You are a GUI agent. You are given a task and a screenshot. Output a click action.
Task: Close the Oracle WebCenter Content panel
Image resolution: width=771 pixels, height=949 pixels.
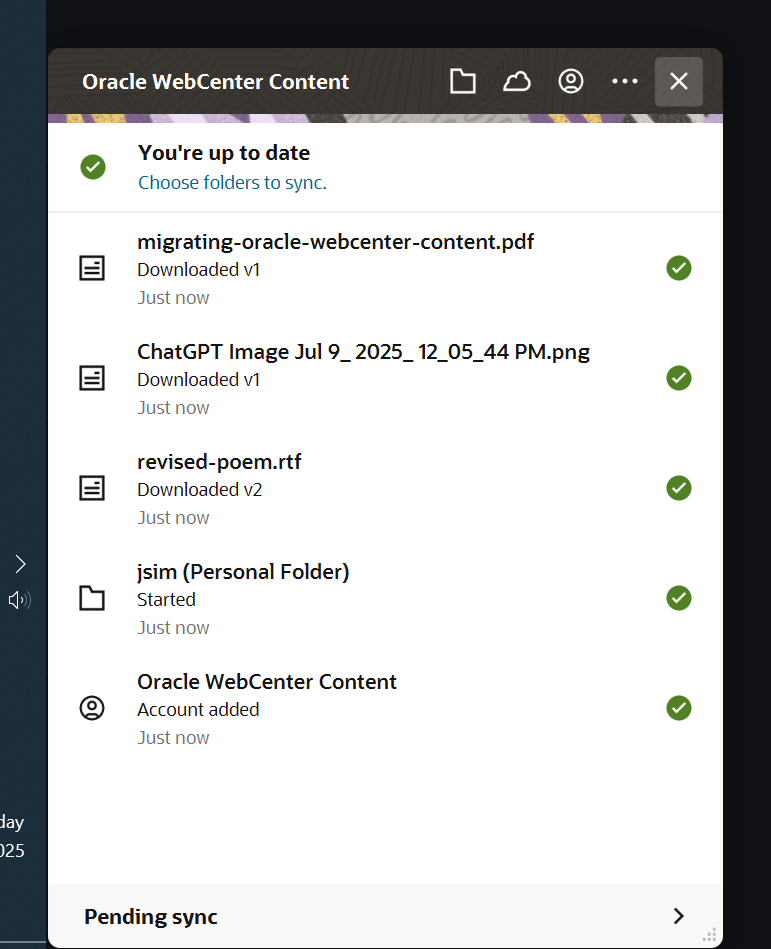[679, 81]
